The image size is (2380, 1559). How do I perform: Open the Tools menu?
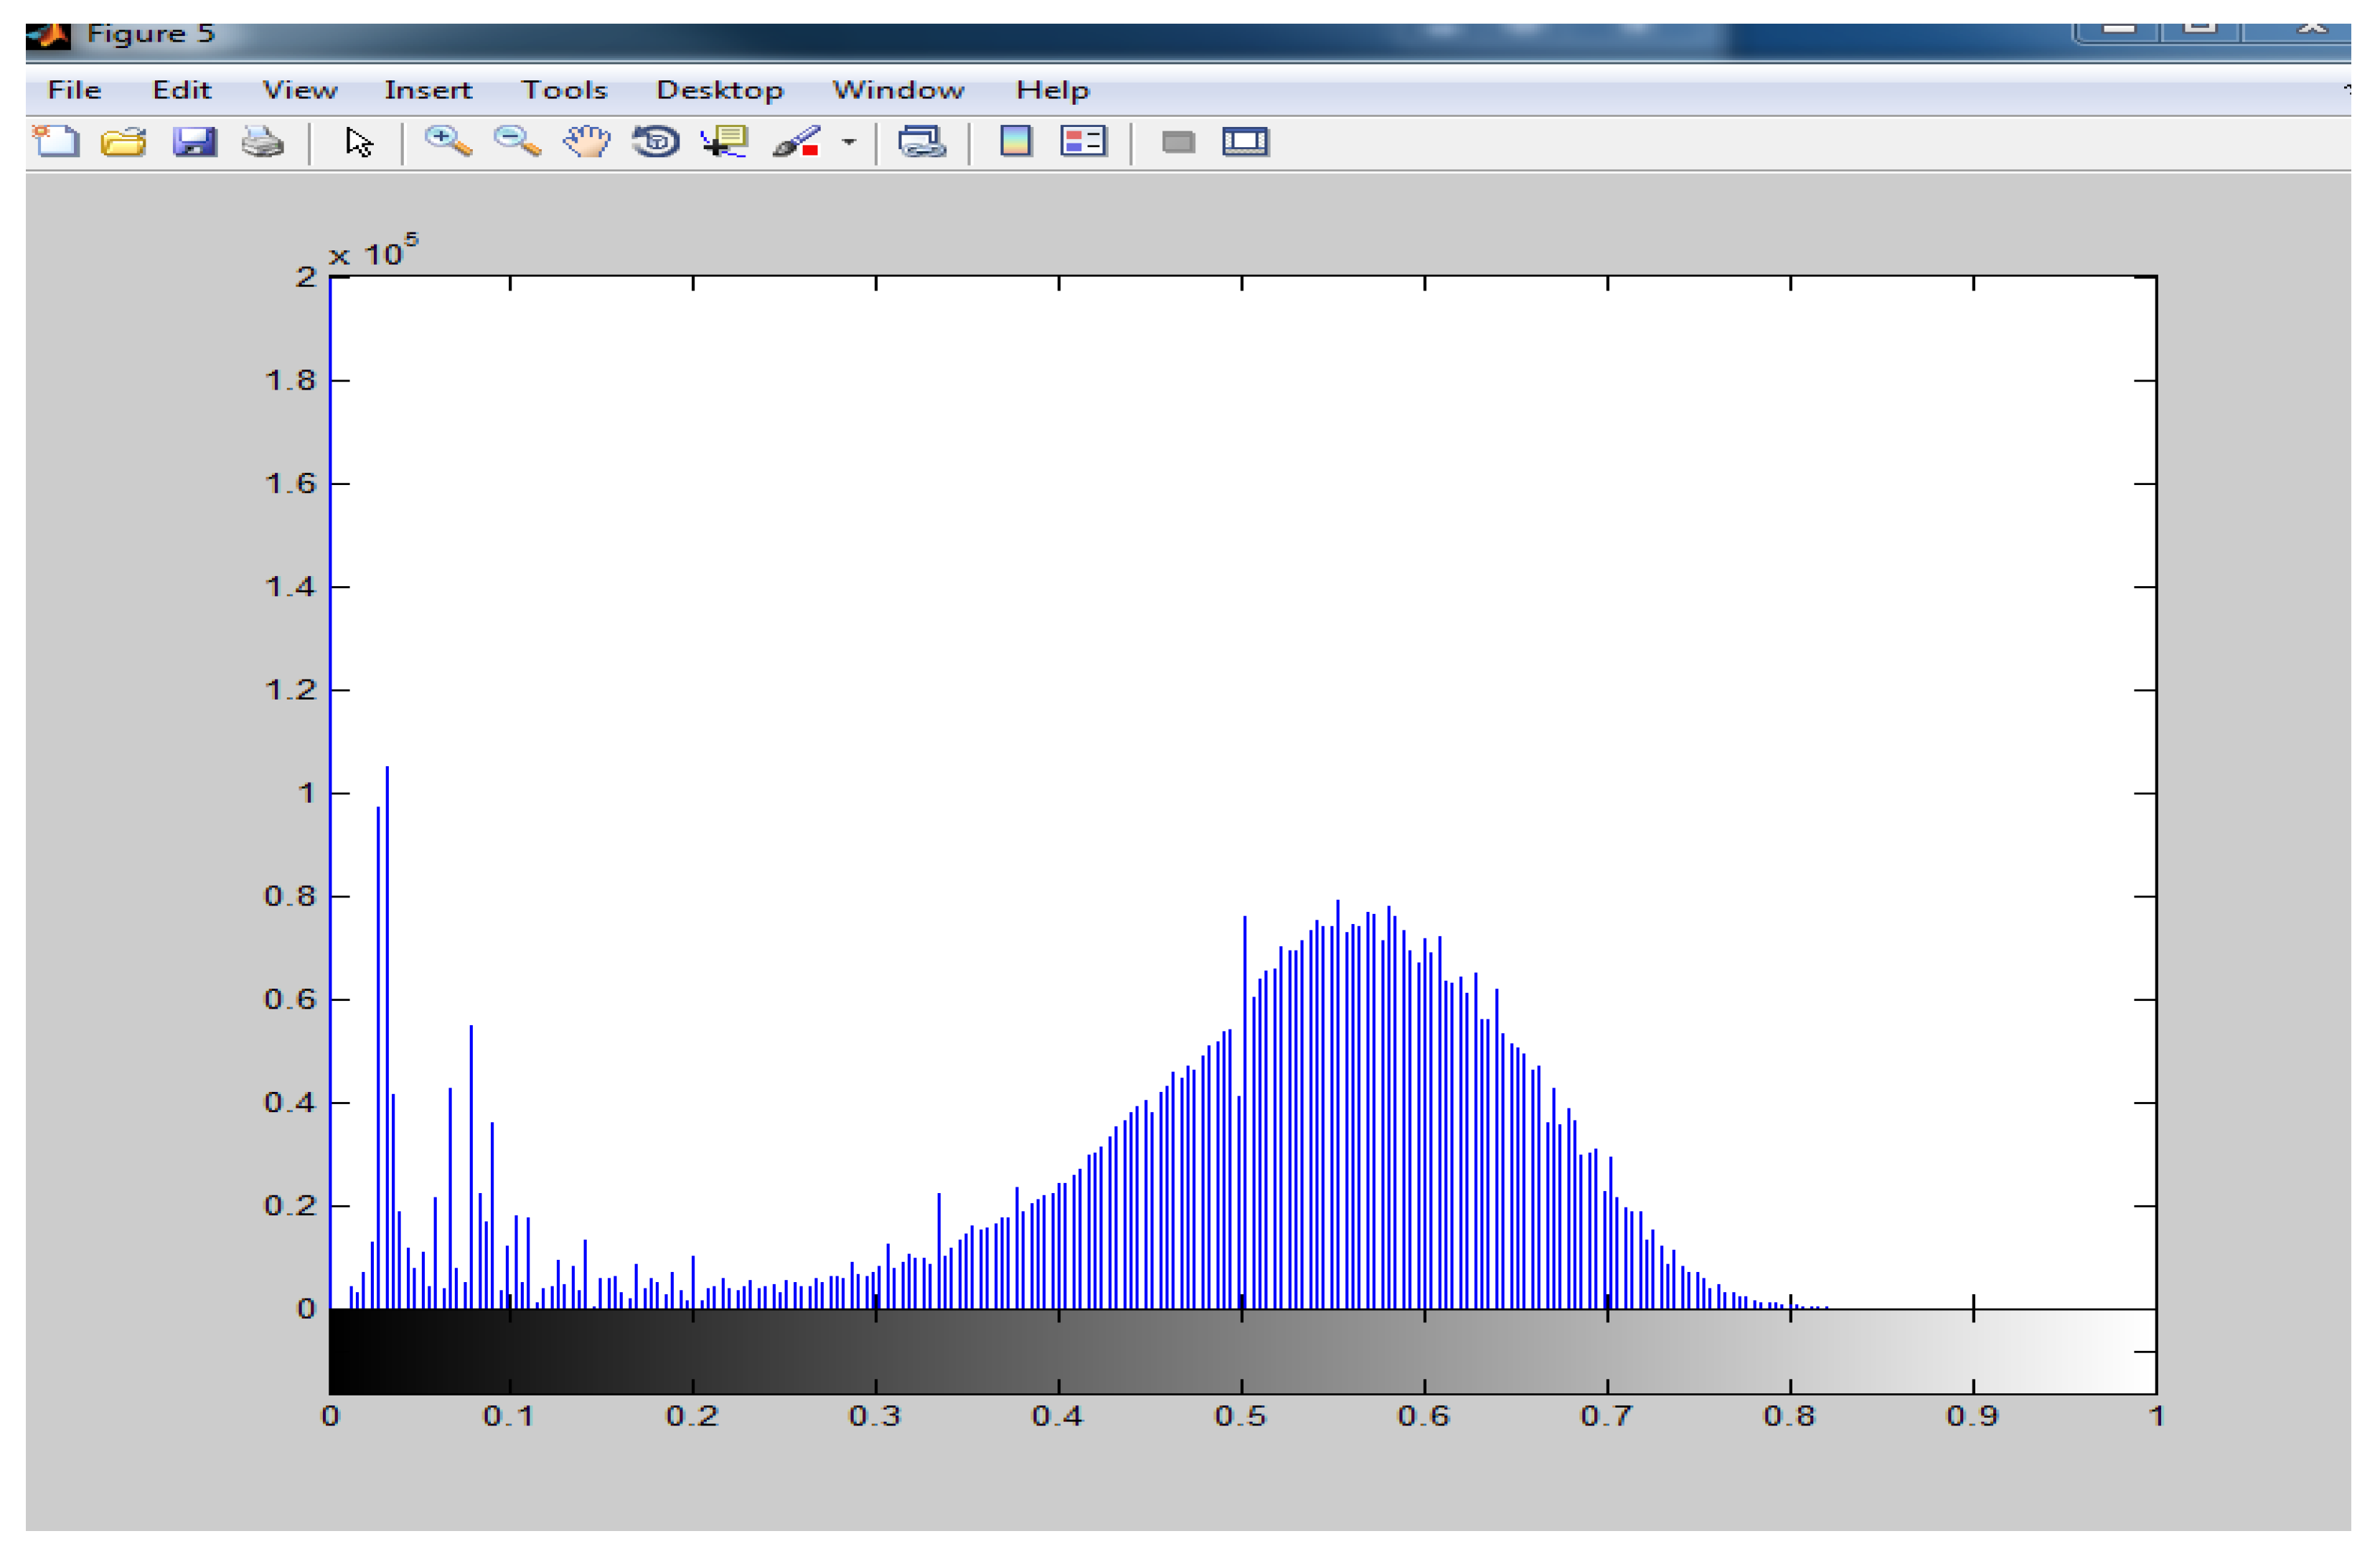[565, 90]
